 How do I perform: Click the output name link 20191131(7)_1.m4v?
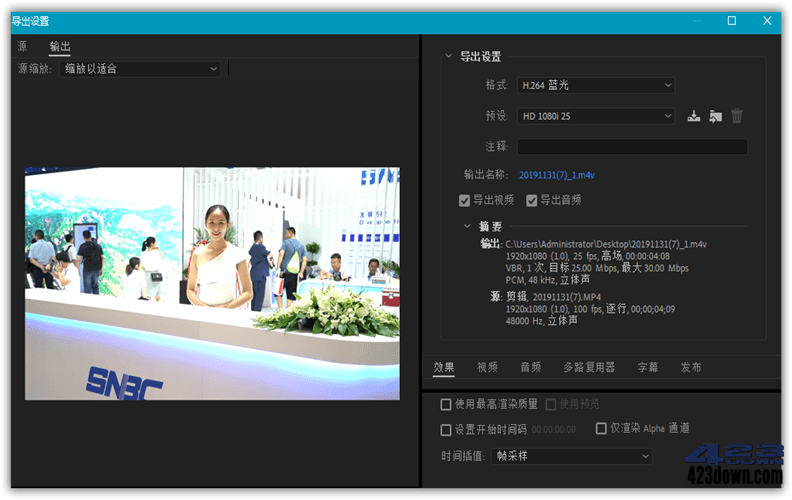click(556, 175)
